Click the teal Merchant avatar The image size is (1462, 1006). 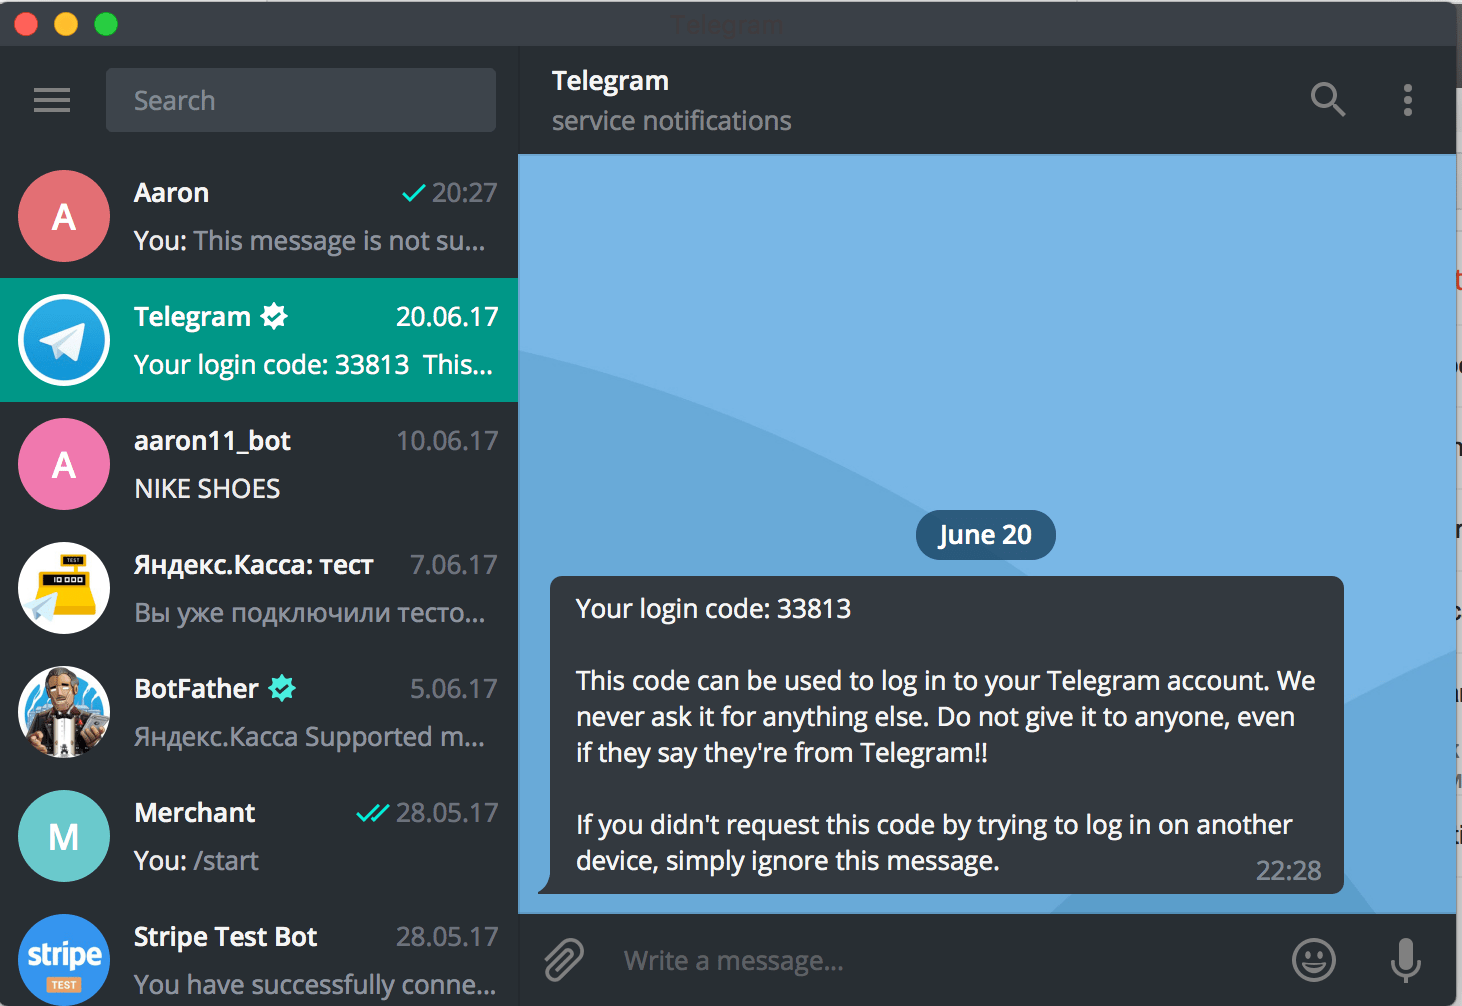[64, 836]
